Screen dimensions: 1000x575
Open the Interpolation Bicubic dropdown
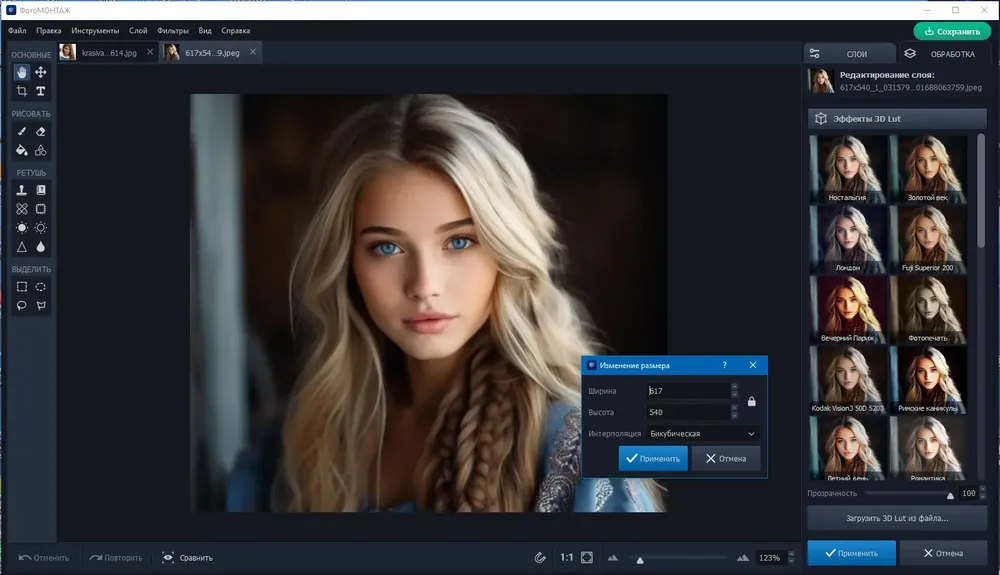[702, 433]
